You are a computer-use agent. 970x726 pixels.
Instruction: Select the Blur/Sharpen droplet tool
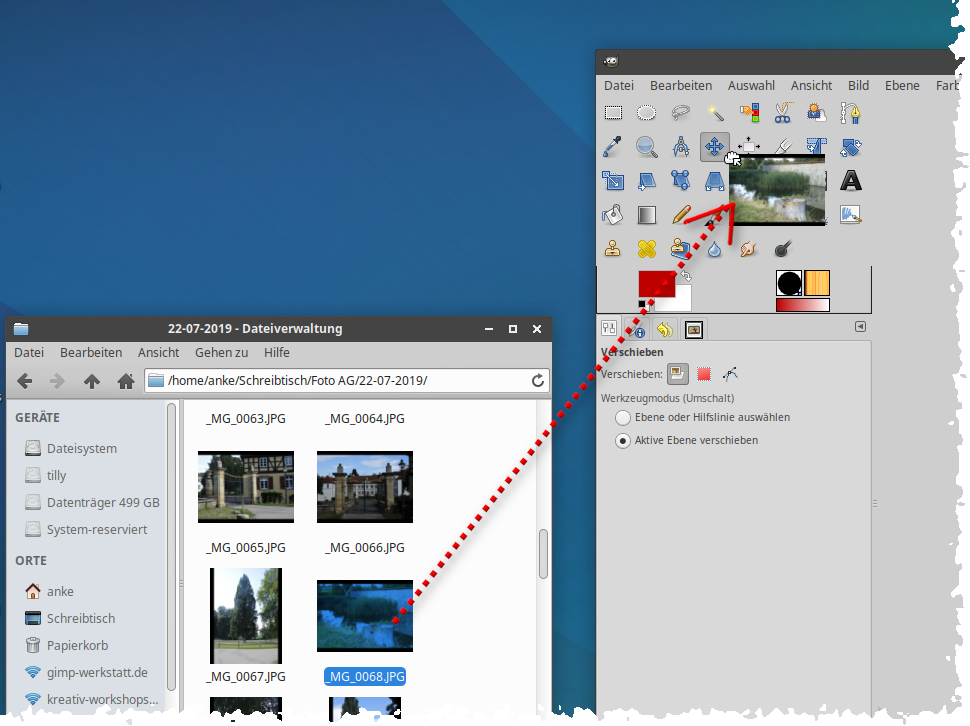[x=715, y=249]
